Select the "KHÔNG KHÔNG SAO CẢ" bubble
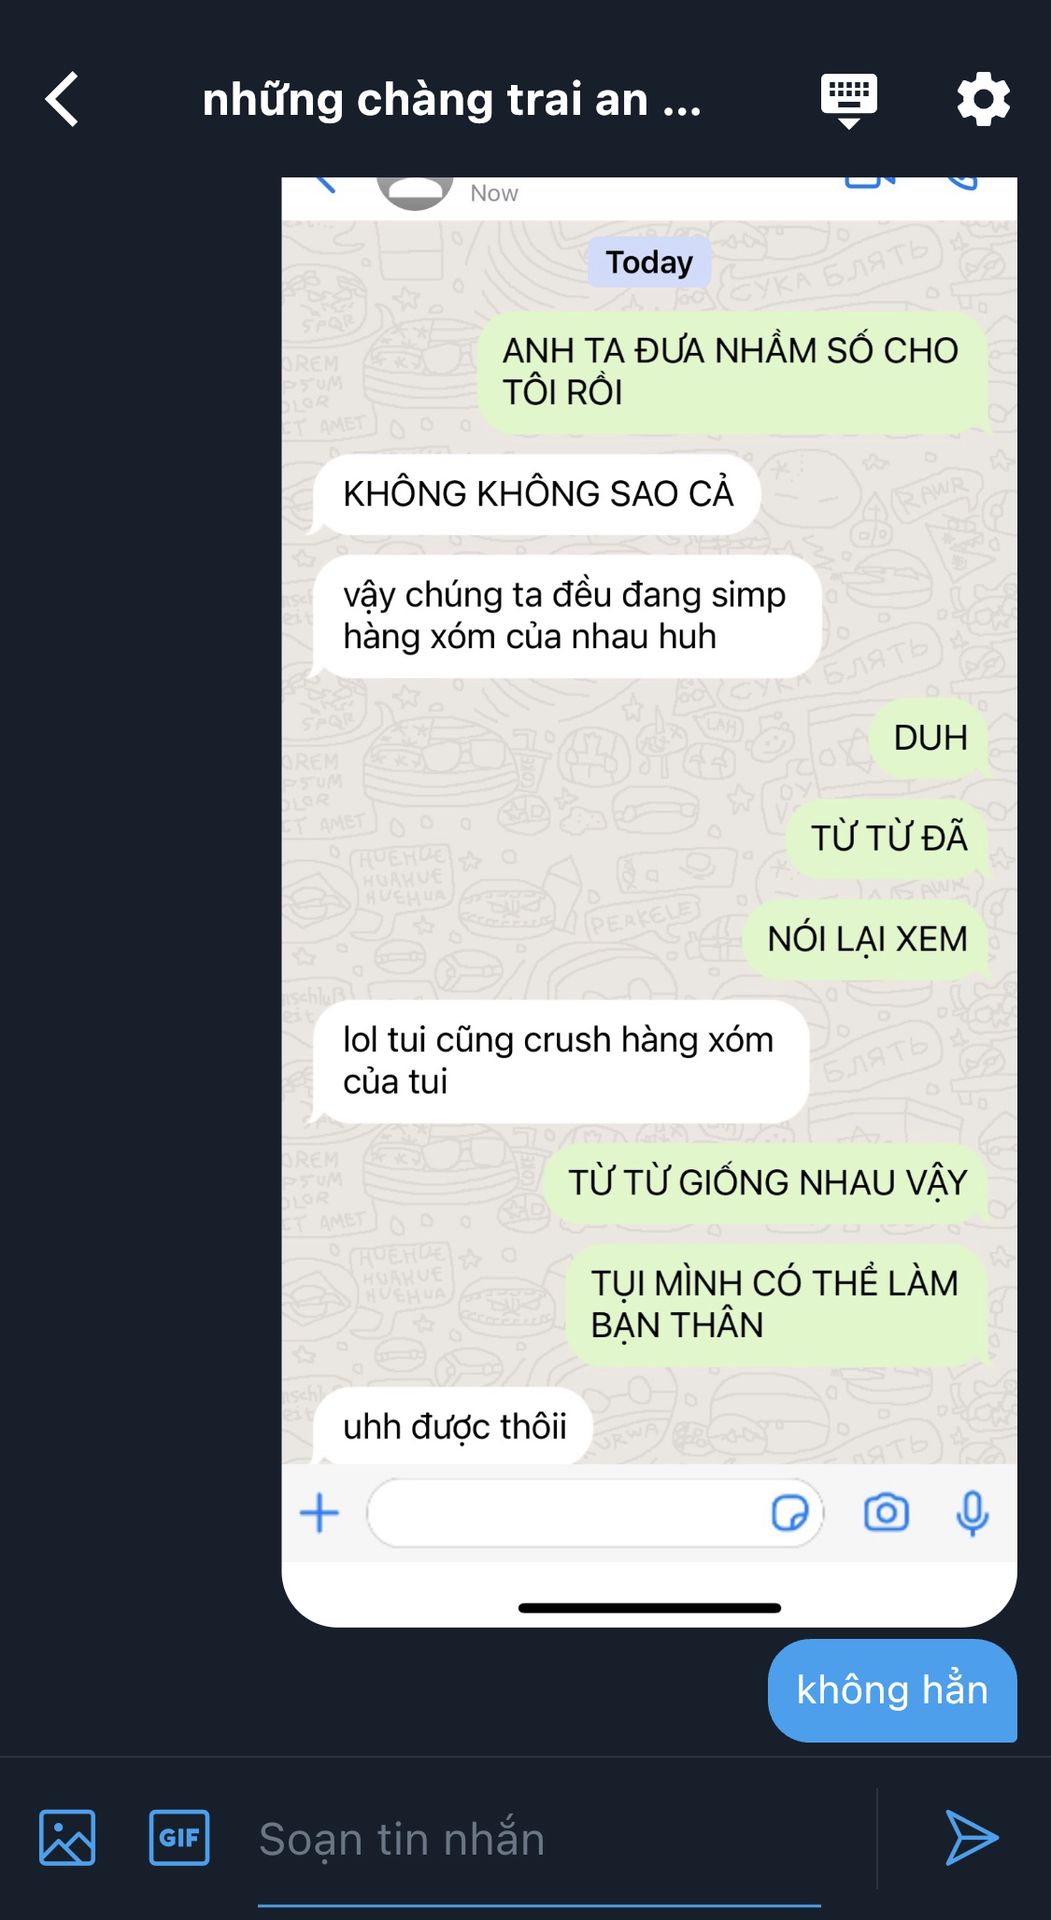 (x=537, y=494)
